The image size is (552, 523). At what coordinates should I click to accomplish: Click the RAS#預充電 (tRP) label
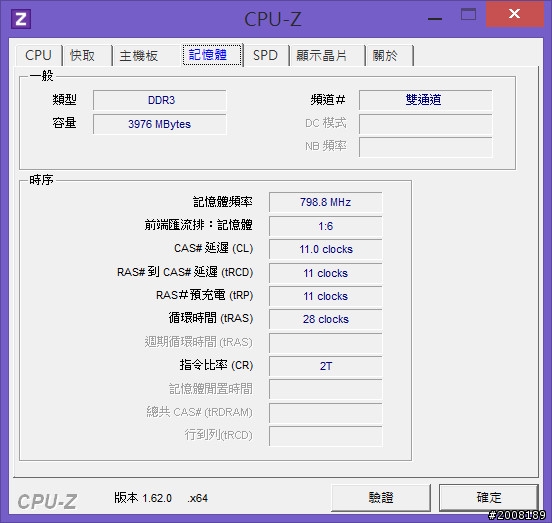[205, 295]
